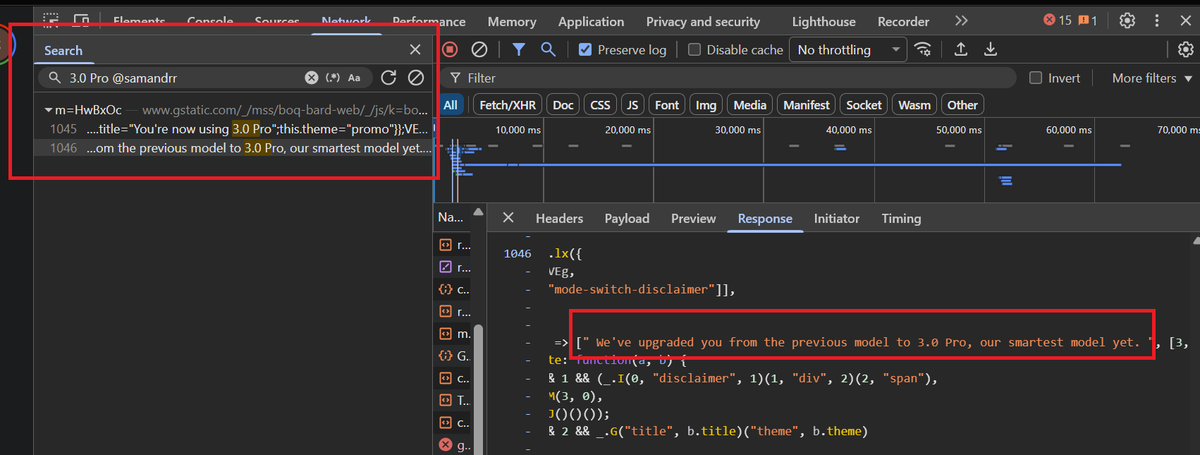Switch to the Payload tab
This screenshot has height=455, width=1200.
pyautogui.click(x=627, y=218)
